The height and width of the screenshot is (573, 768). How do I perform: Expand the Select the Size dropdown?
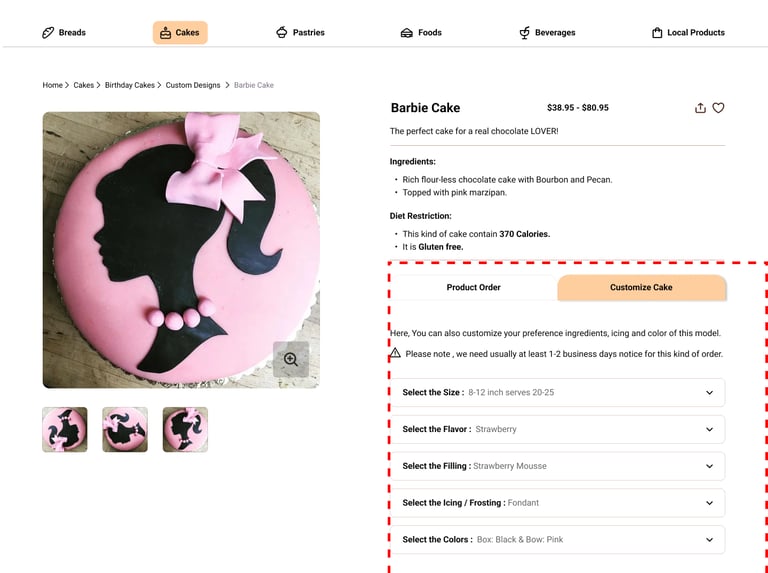click(x=557, y=392)
